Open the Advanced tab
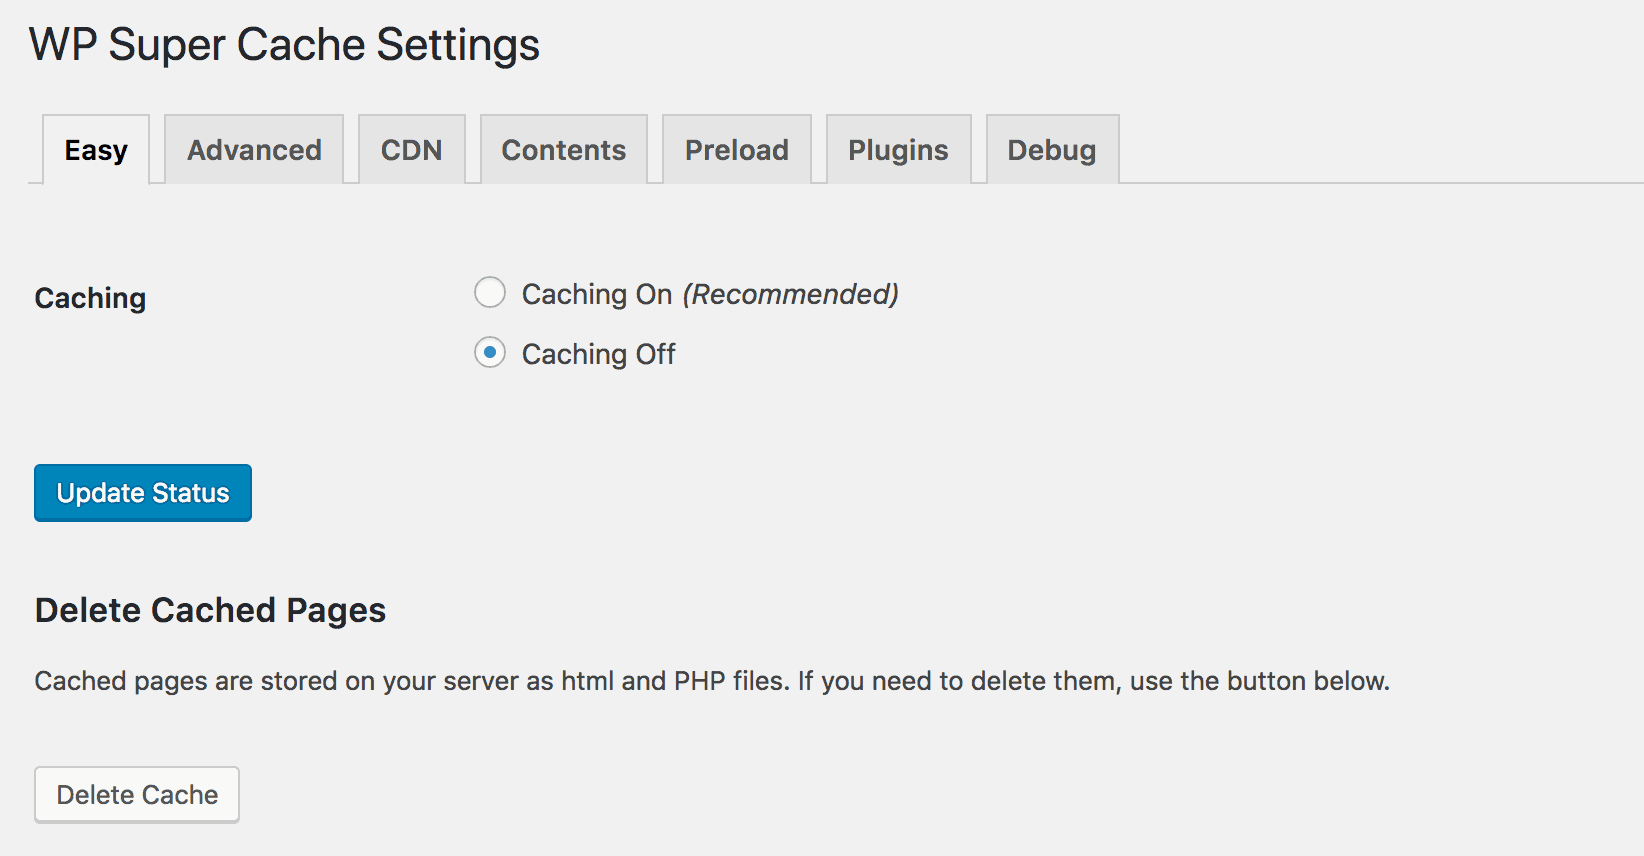Screen dimensions: 1644x856 pos(254,150)
